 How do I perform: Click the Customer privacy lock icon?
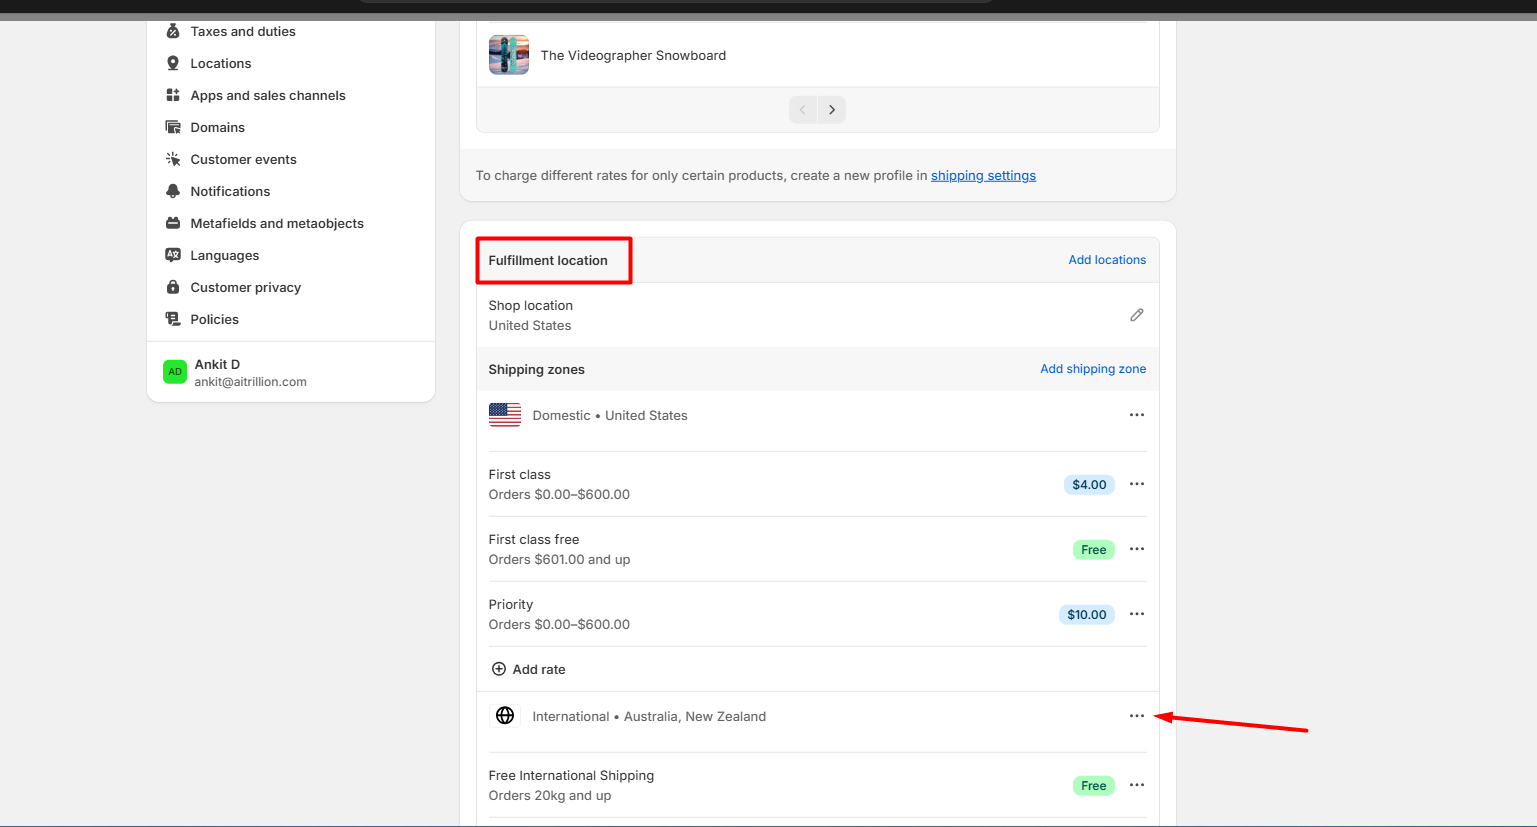click(173, 287)
